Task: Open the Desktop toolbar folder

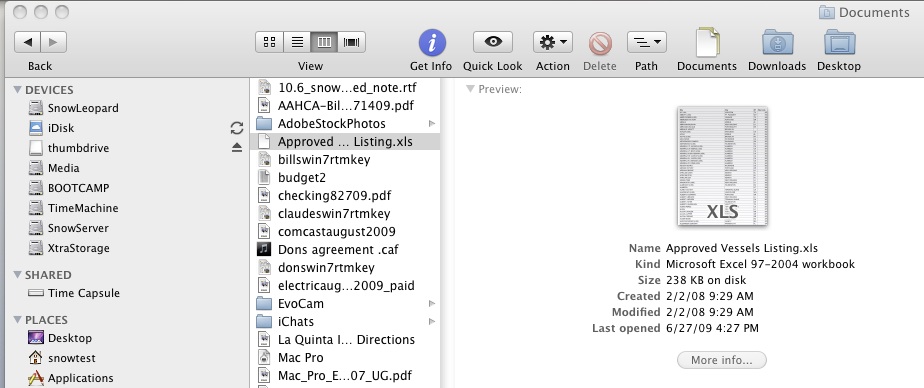Action: [839, 42]
